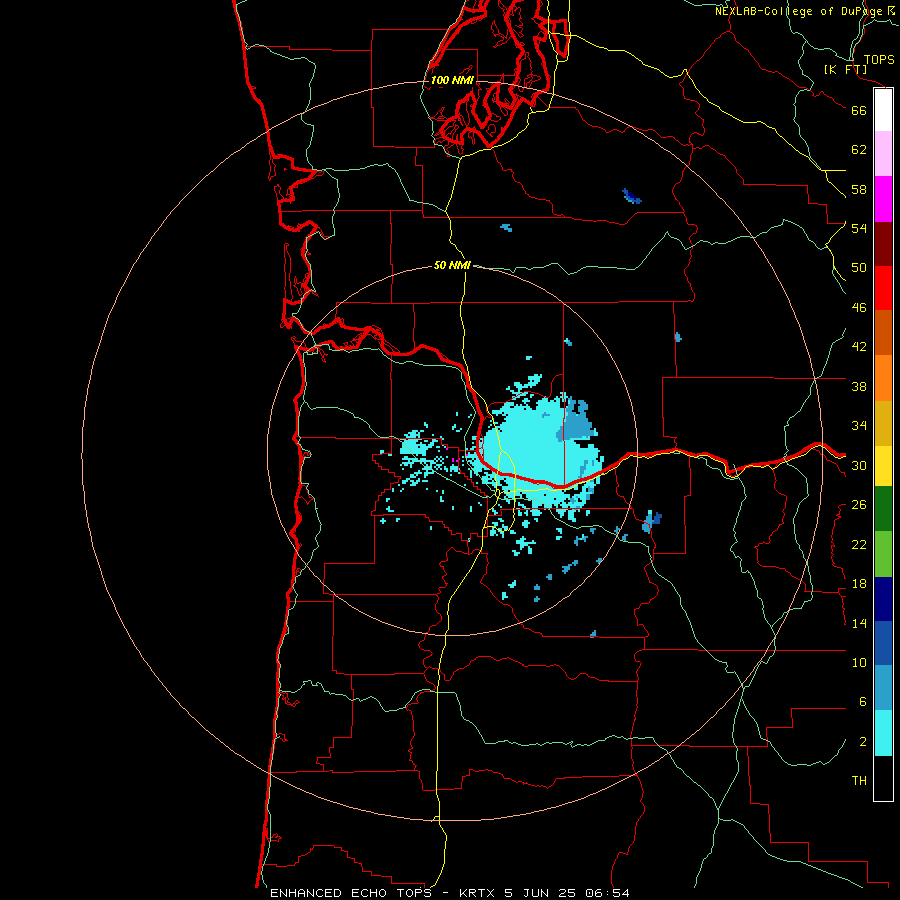Click the legend value 18
Viewport: 900px width, 900px height.
[x=859, y=584]
